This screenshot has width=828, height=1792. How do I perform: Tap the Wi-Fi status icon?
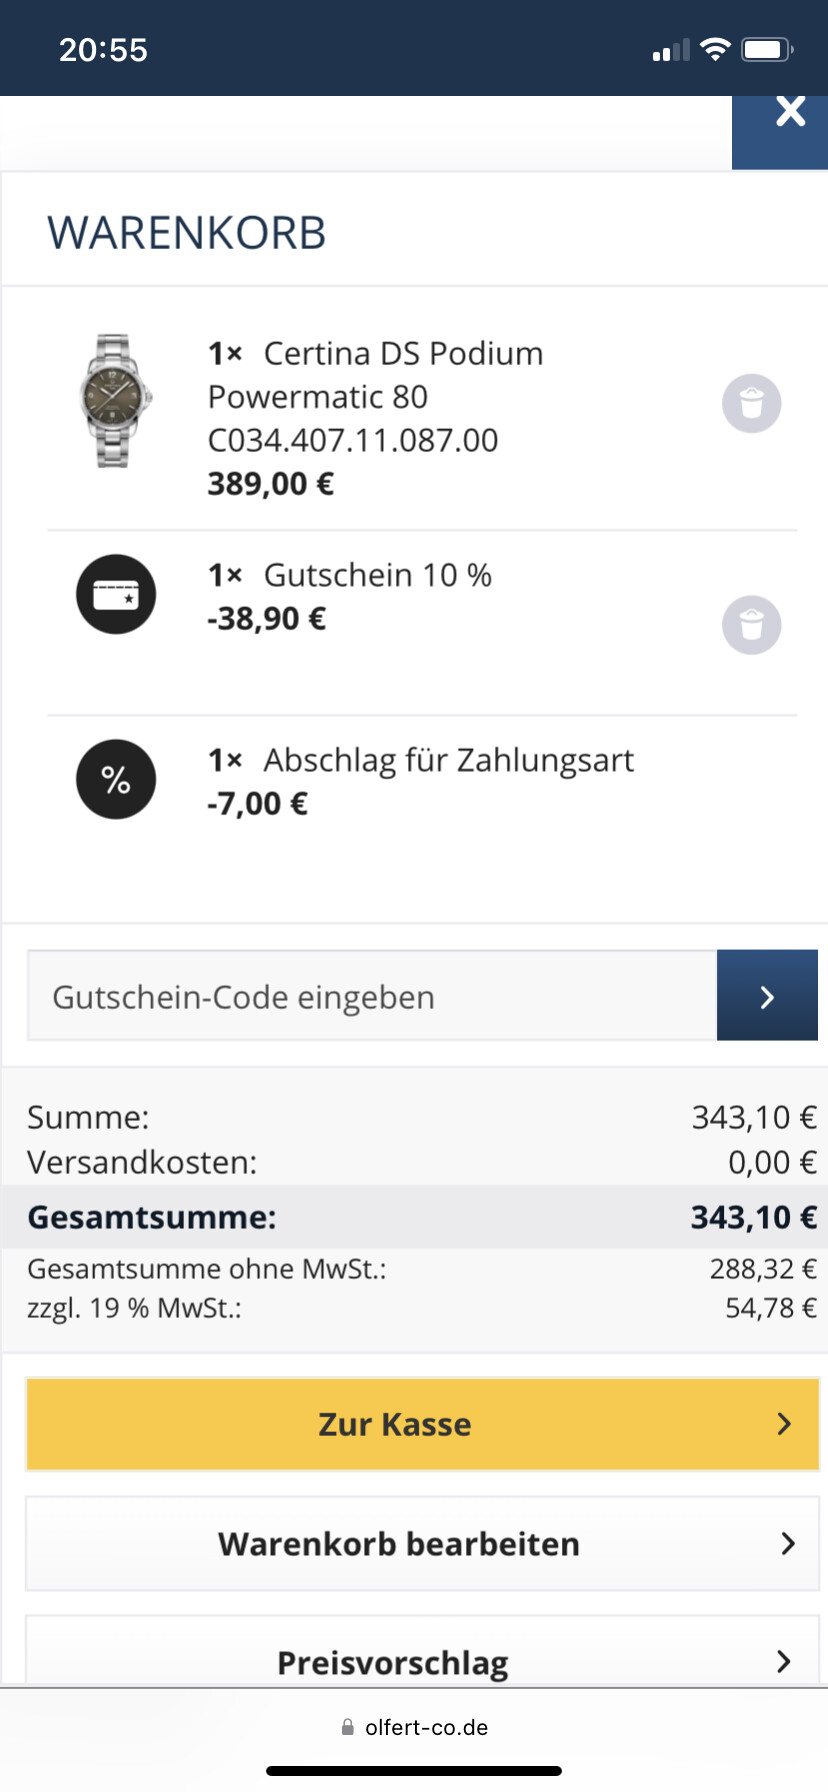(716, 49)
